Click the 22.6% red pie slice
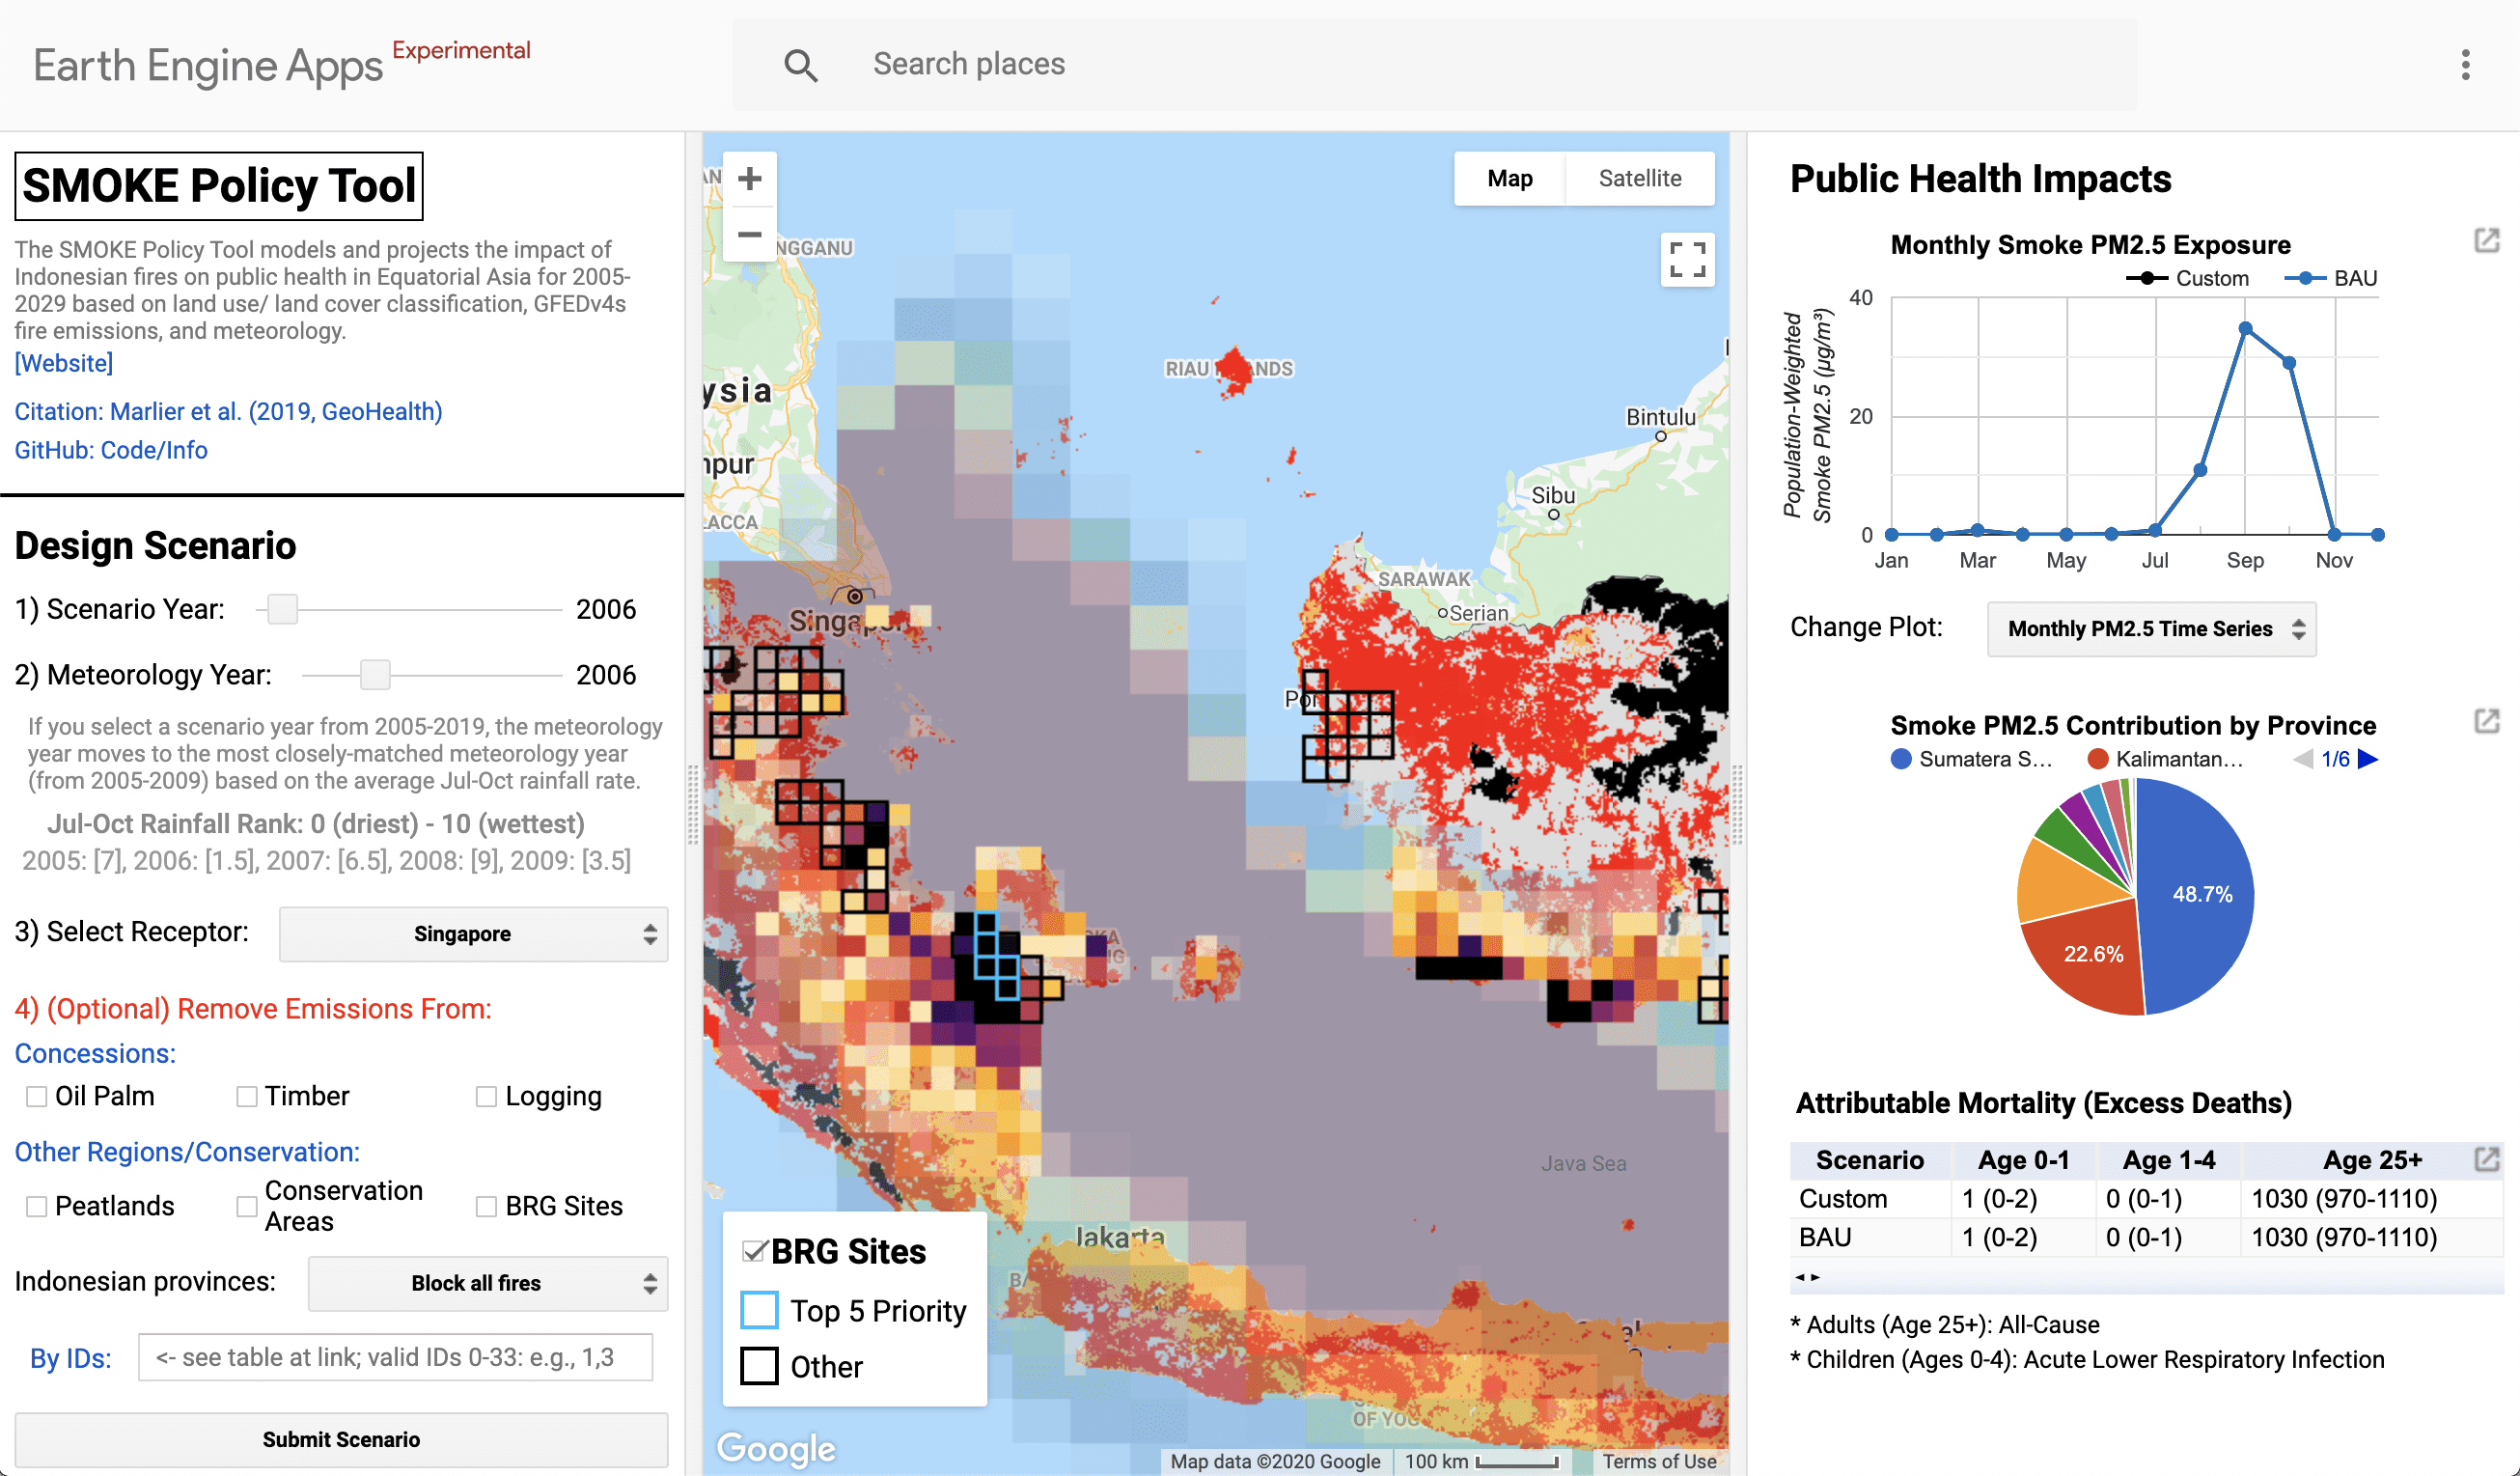 point(2092,954)
